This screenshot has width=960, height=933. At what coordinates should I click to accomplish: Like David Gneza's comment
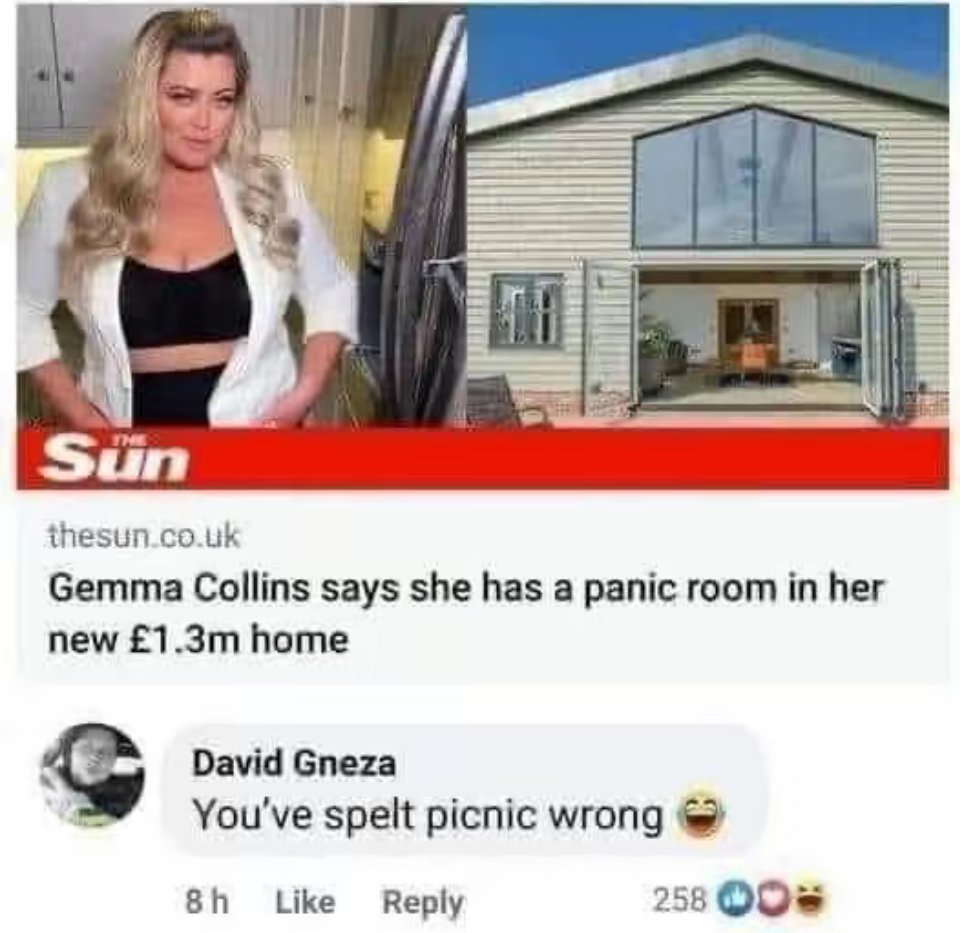pos(306,902)
